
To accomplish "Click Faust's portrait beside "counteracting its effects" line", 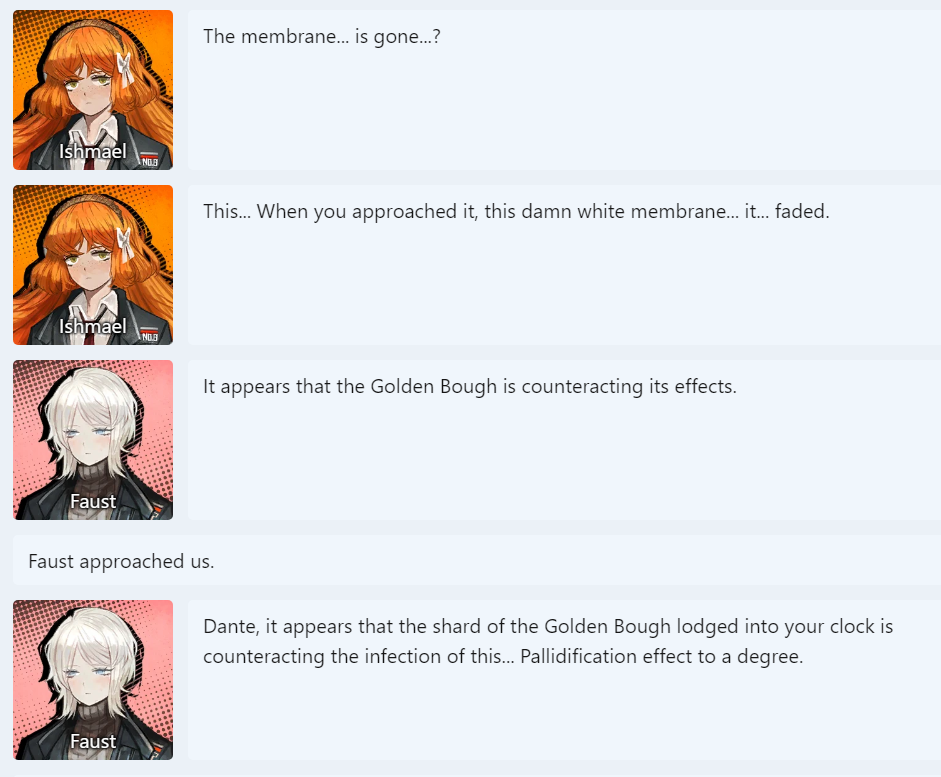I will pos(93,440).
